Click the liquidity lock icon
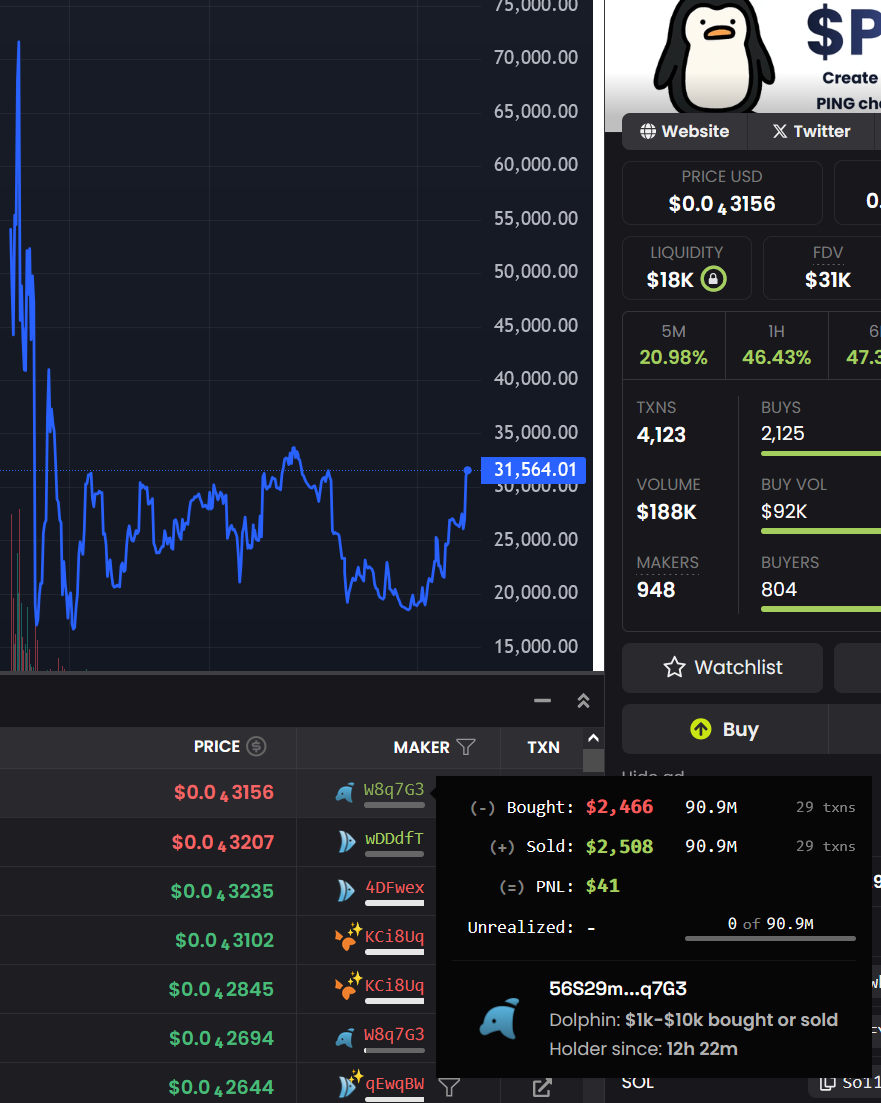This screenshot has width=881, height=1103. click(x=713, y=279)
